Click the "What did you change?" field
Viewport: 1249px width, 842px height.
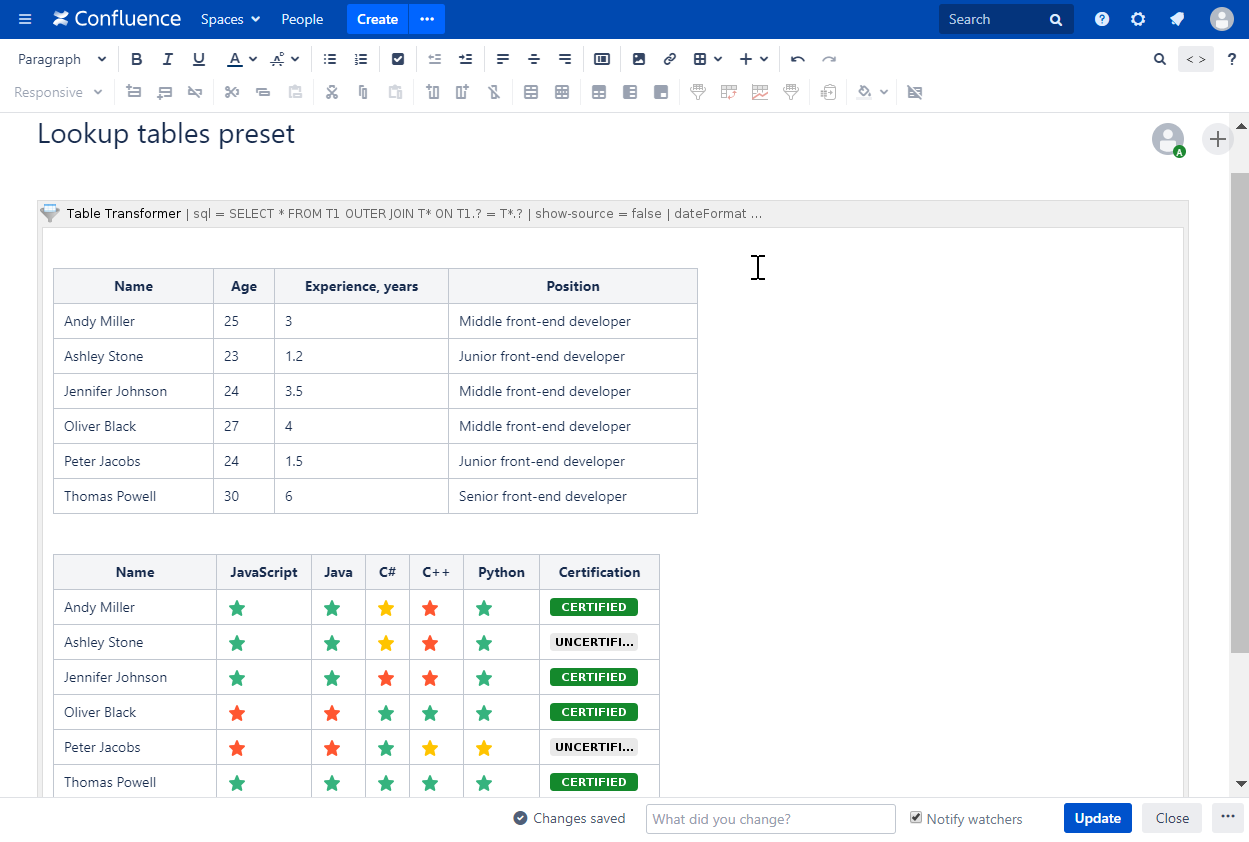(x=770, y=819)
